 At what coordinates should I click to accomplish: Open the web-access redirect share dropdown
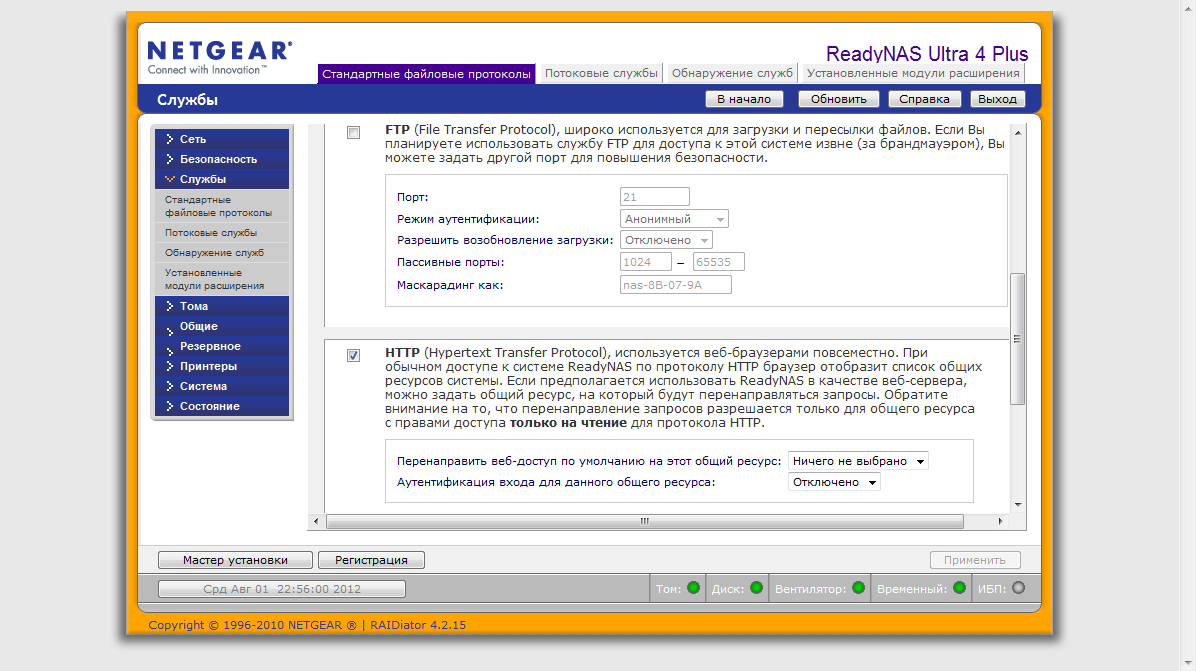pyautogui.click(x=858, y=461)
